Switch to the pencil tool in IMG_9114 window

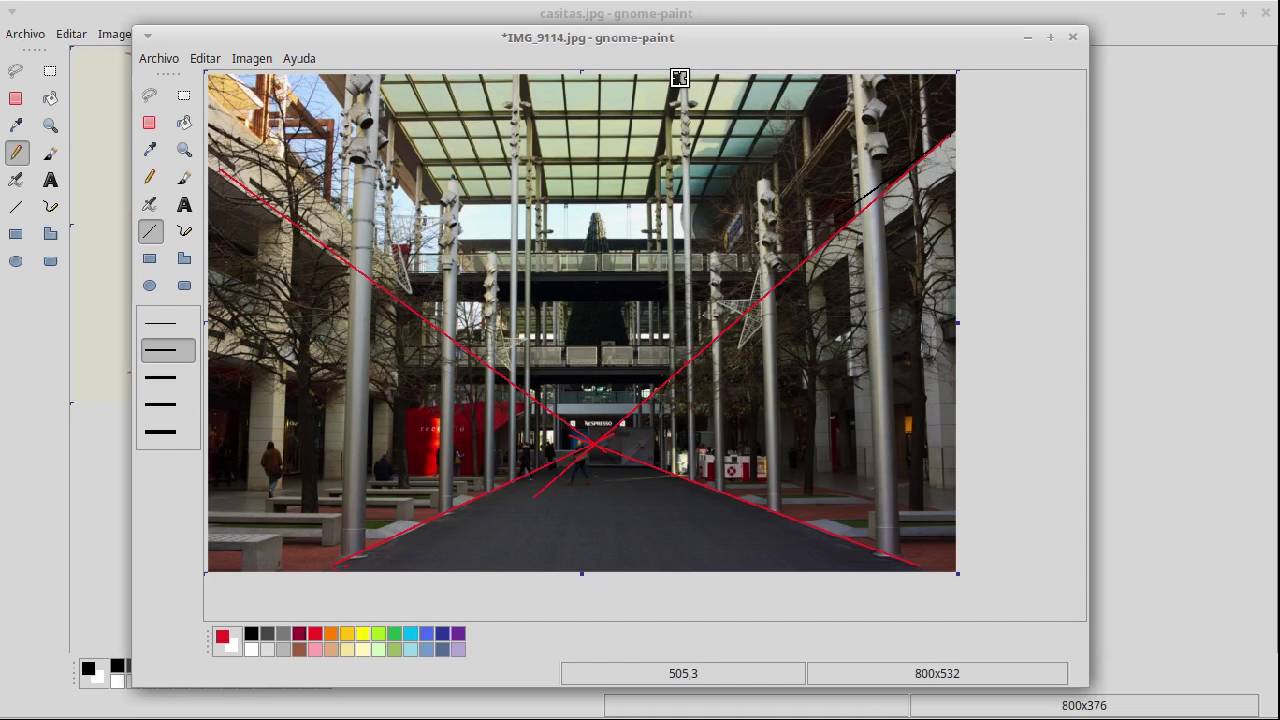pyautogui.click(x=150, y=177)
